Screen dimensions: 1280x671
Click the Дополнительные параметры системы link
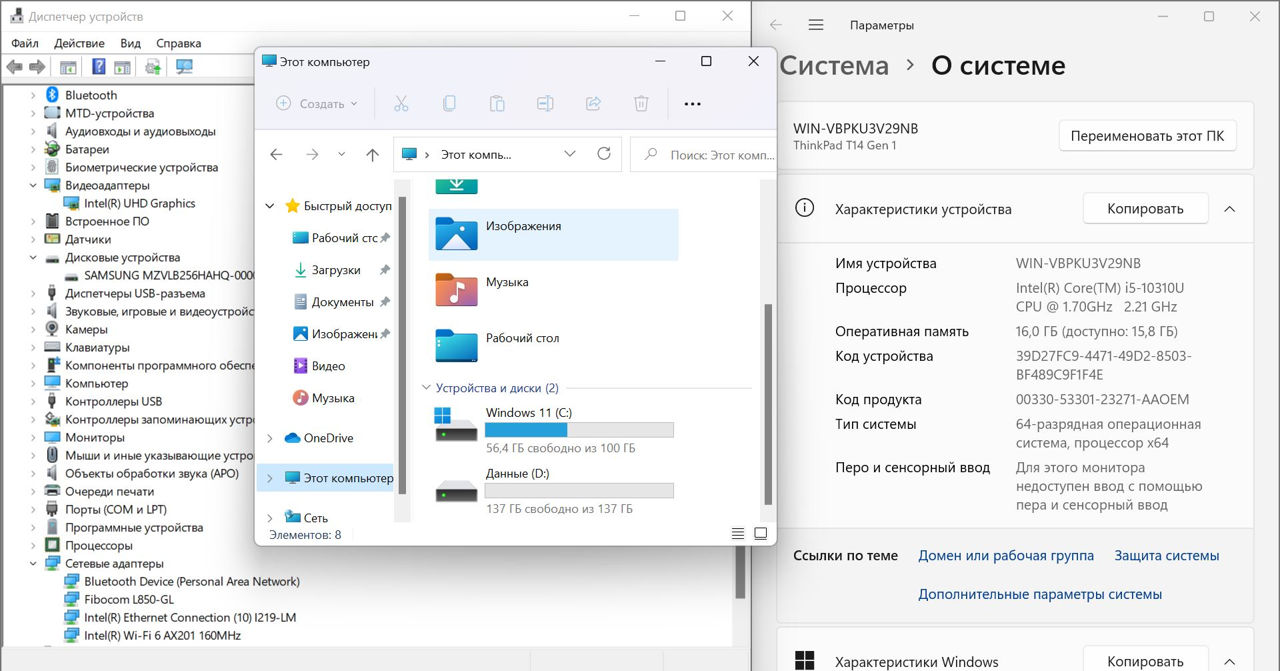click(1040, 594)
